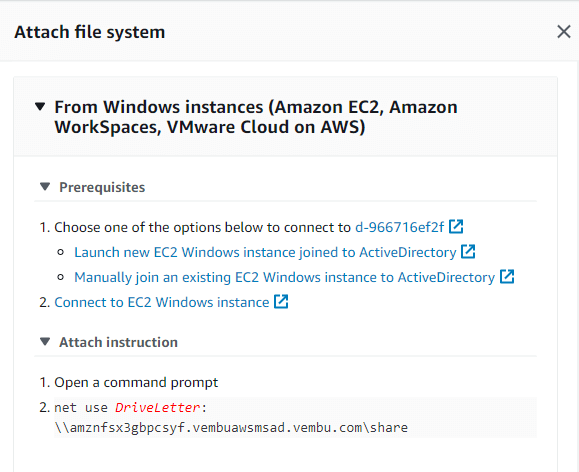Click the From Windows instances heading text

pos(256,117)
